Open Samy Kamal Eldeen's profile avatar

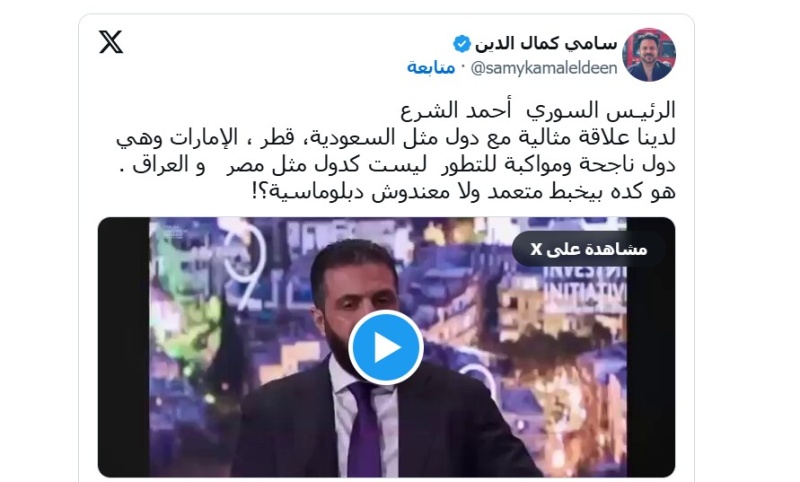649,55
